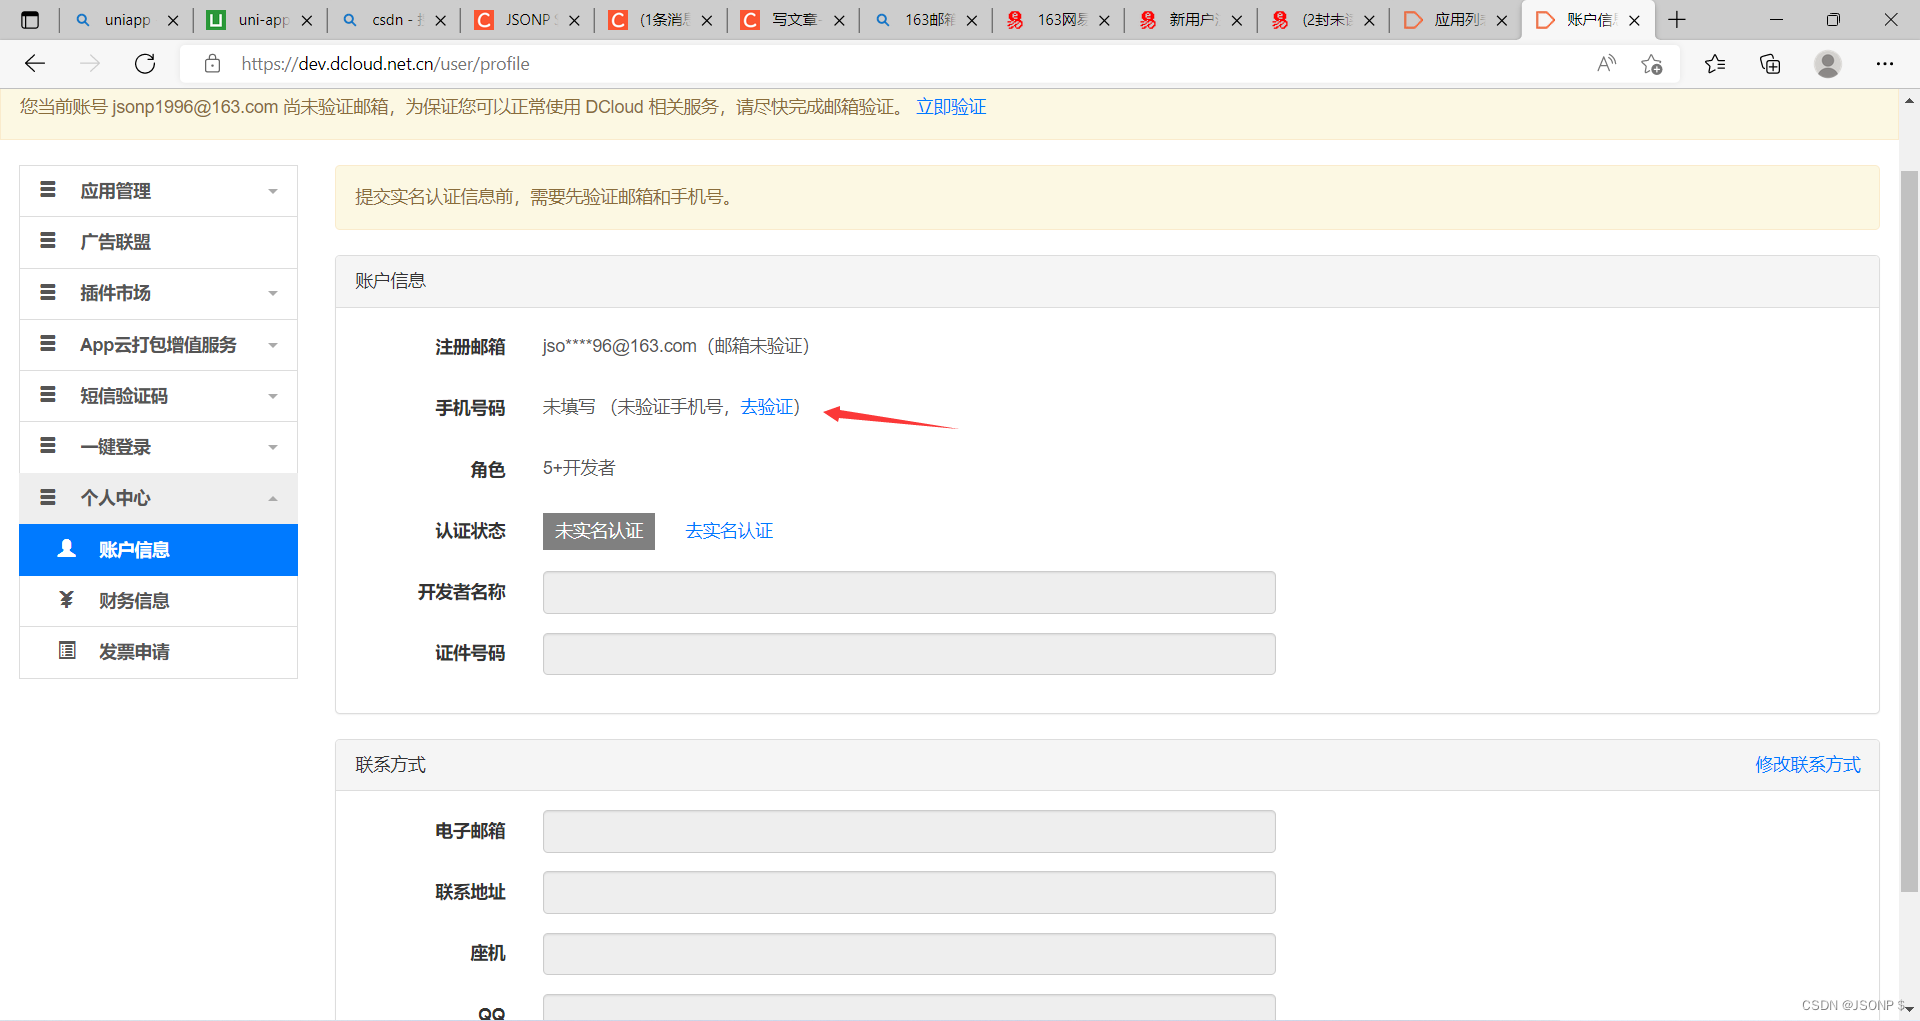Open the browser profile avatar
The width and height of the screenshot is (1920, 1021).
pyautogui.click(x=1828, y=64)
